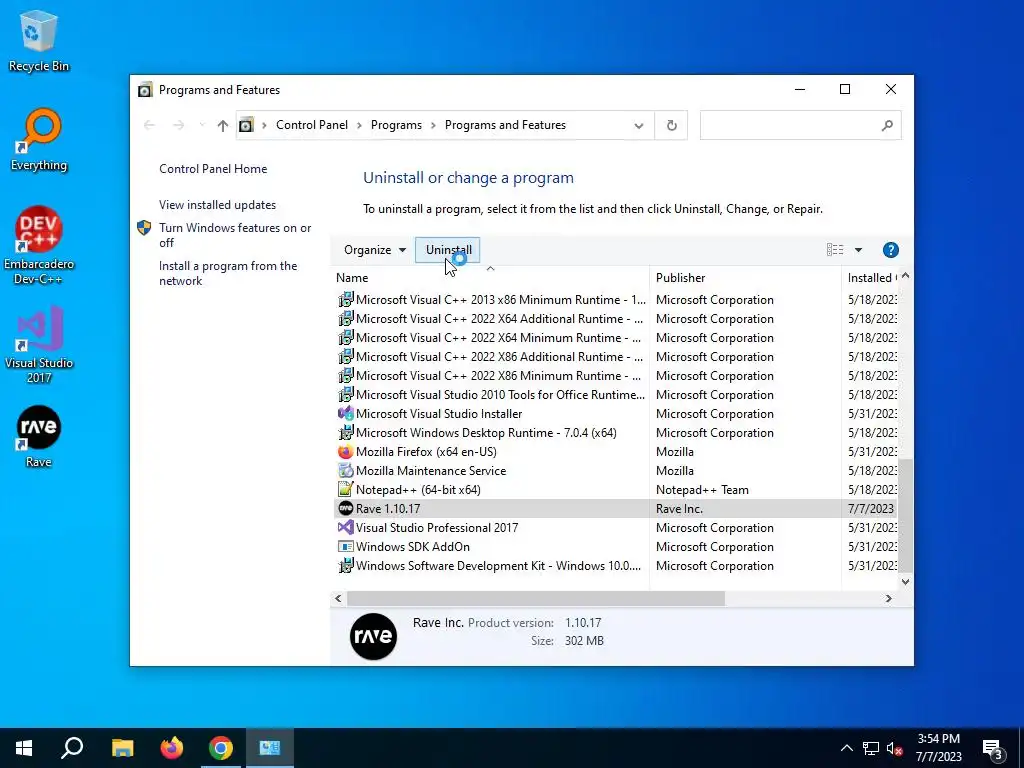Screen dimensions: 1024x768
Task: Click the Visual Studio Installer row icon
Action: point(345,414)
